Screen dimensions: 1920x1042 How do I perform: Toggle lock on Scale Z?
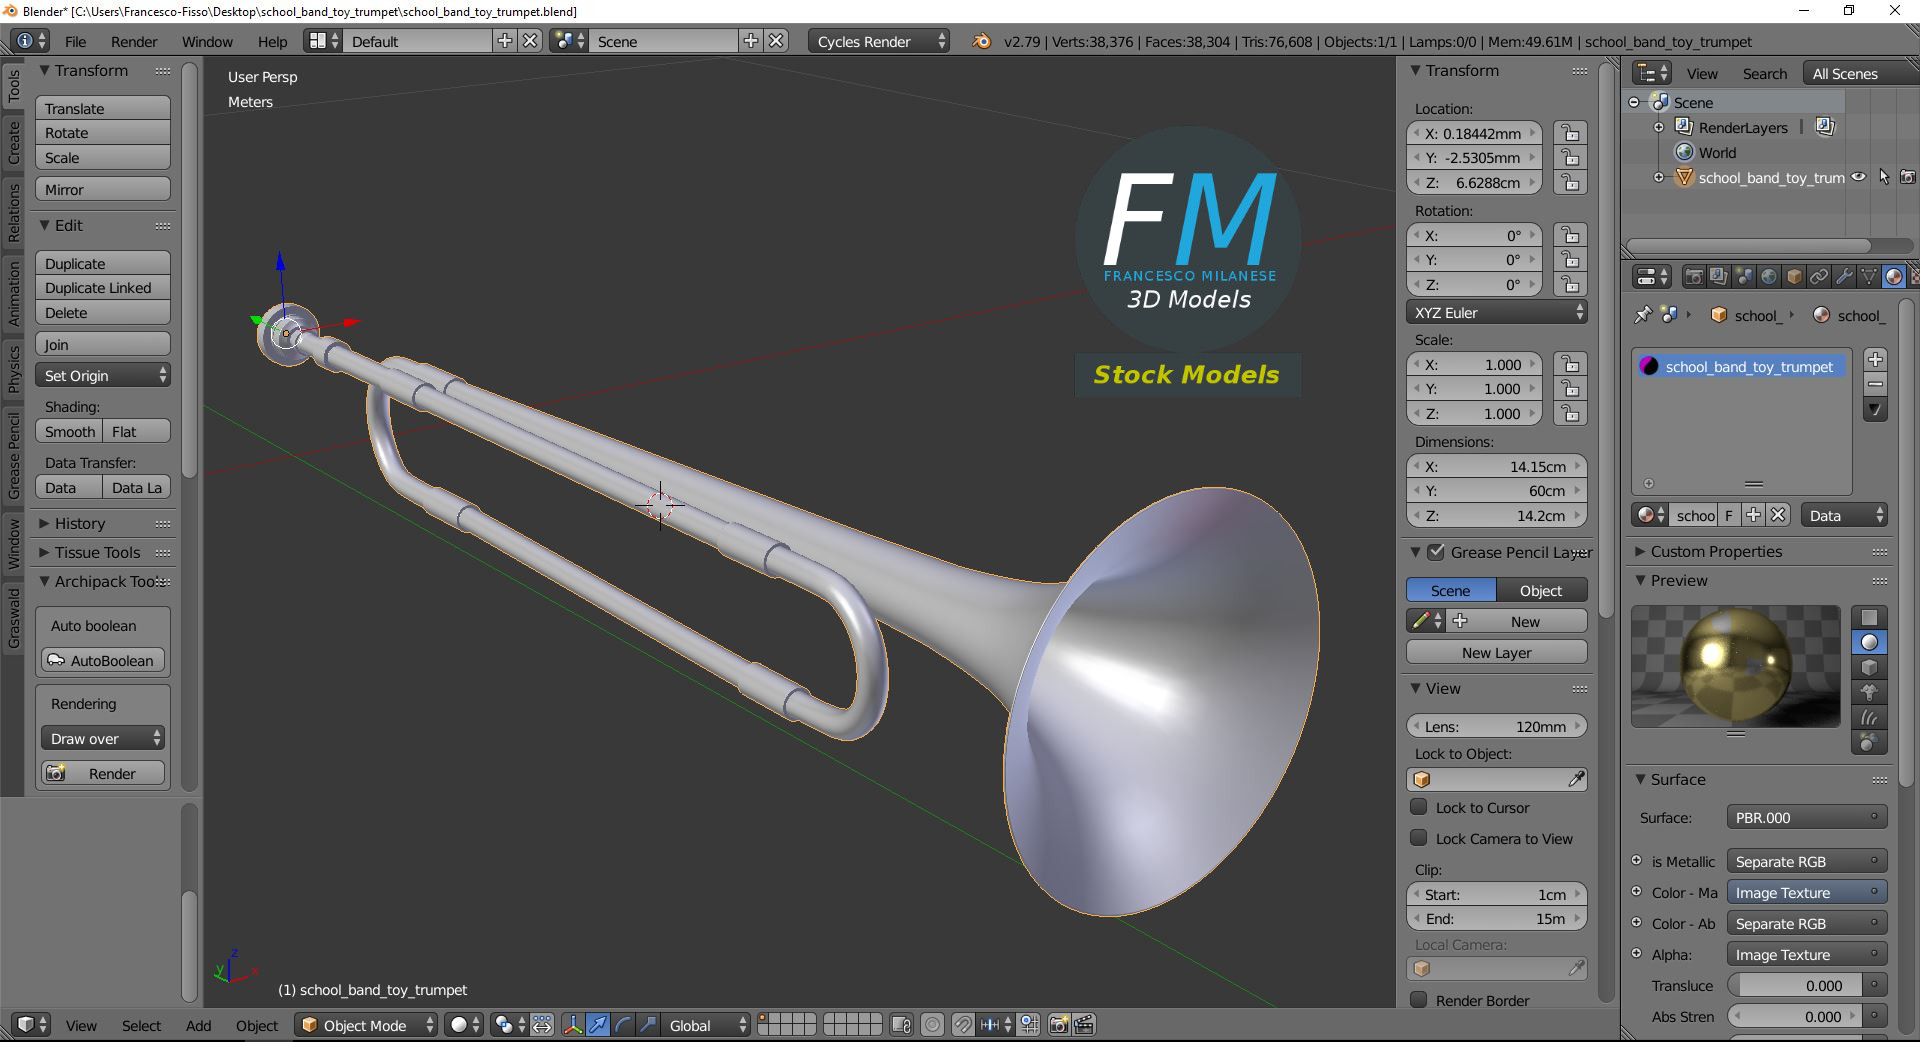pos(1571,414)
